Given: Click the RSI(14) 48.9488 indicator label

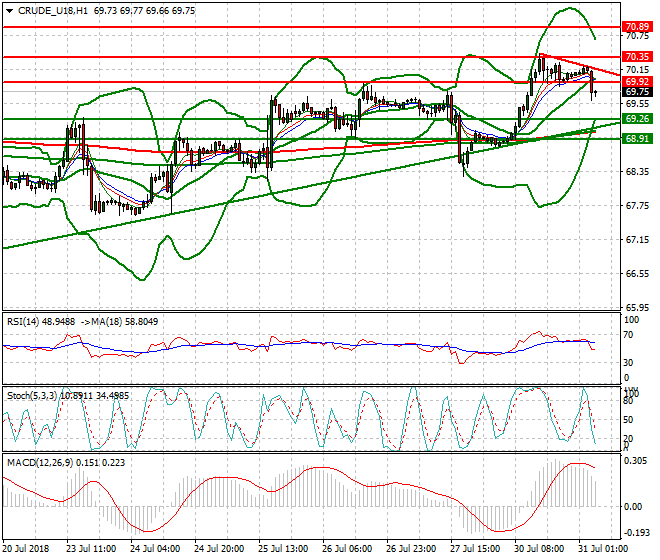Looking at the screenshot, I should pos(41,322).
